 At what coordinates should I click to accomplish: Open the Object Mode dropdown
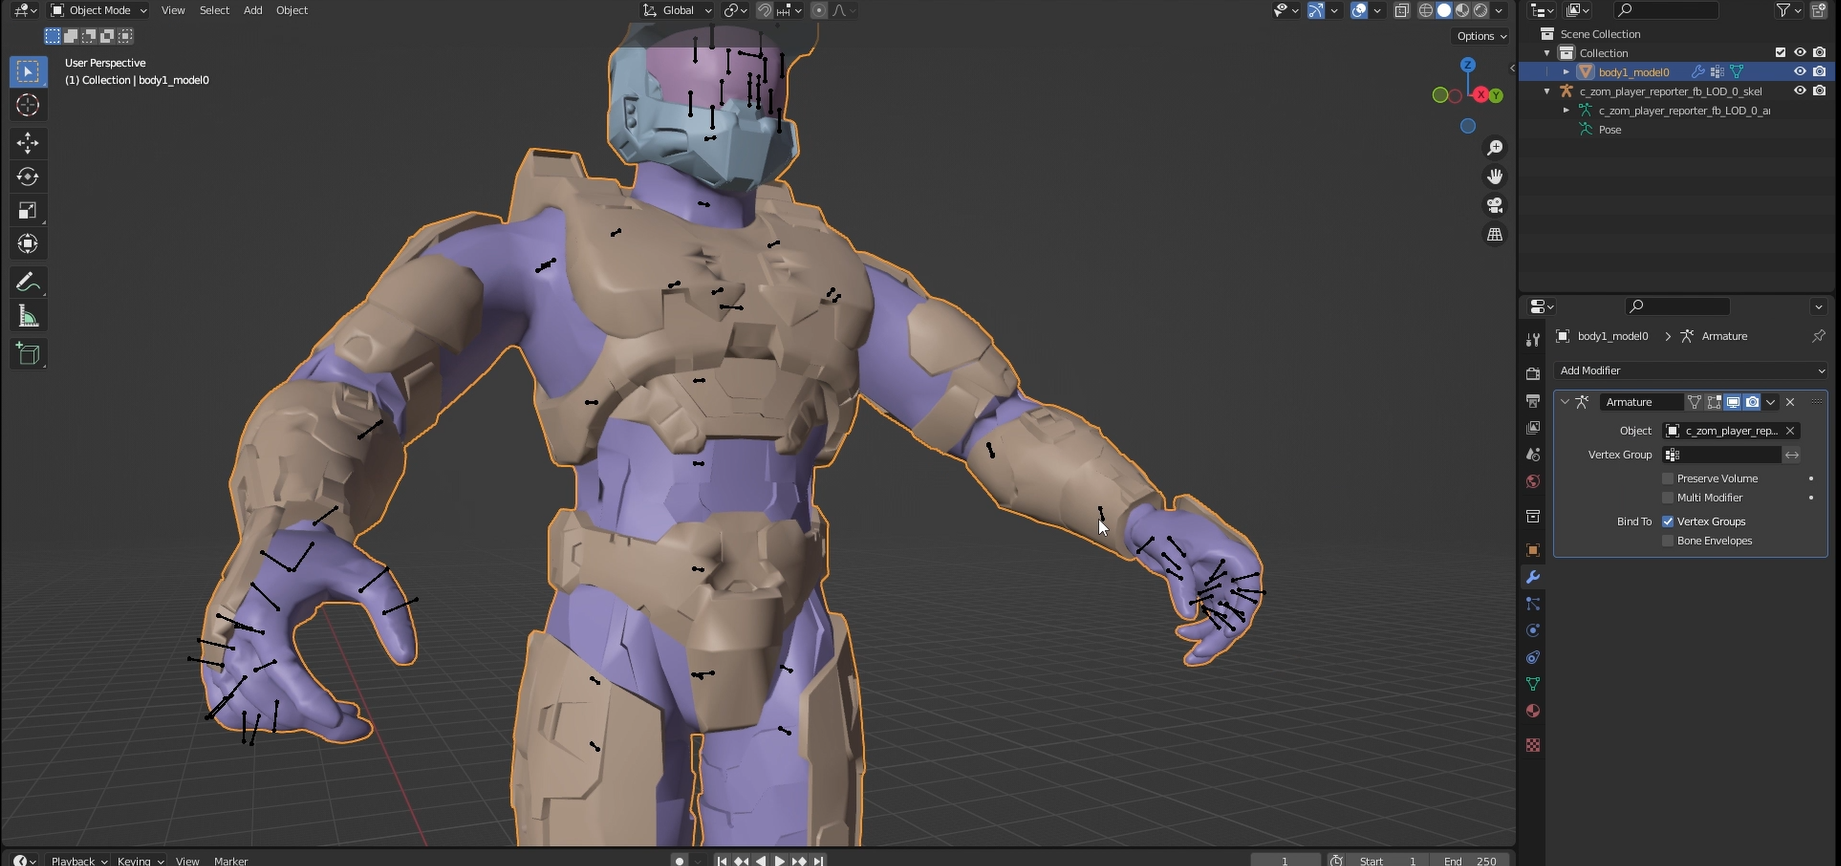coord(99,10)
